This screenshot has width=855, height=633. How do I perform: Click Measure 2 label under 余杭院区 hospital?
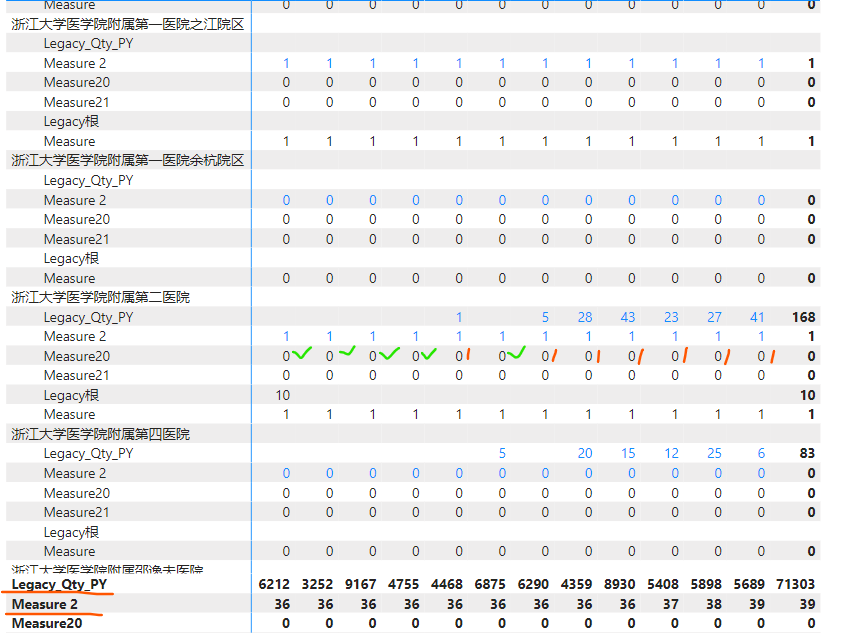click(75, 200)
